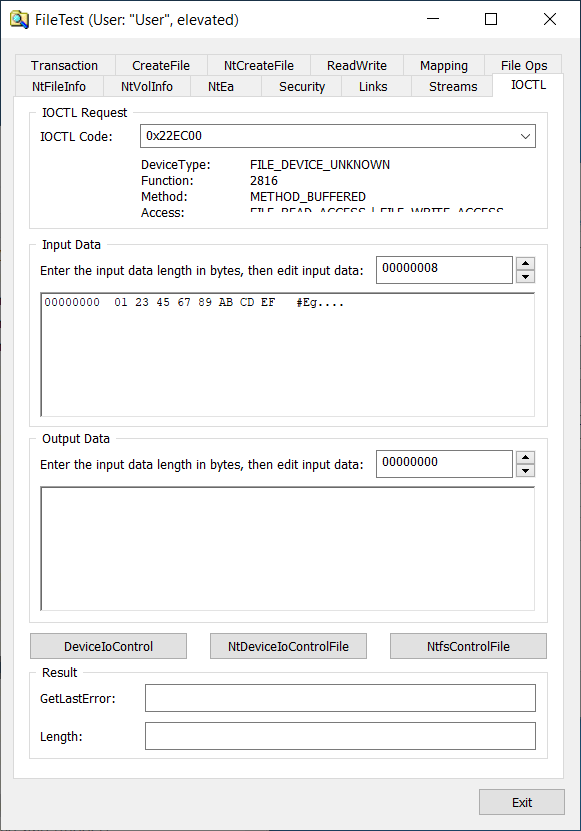This screenshot has height=831, width=581.
Task: Maximize the FileTest window
Action: coord(491,20)
